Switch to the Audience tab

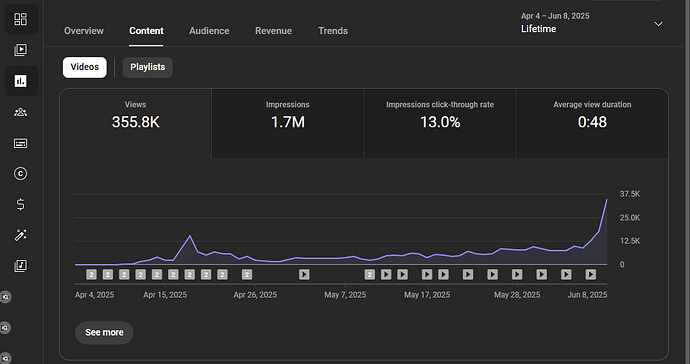point(209,31)
